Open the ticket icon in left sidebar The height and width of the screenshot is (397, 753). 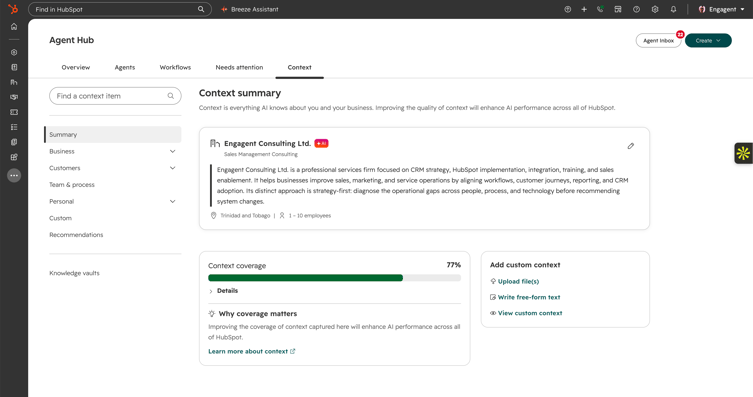click(x=14, y=112)
